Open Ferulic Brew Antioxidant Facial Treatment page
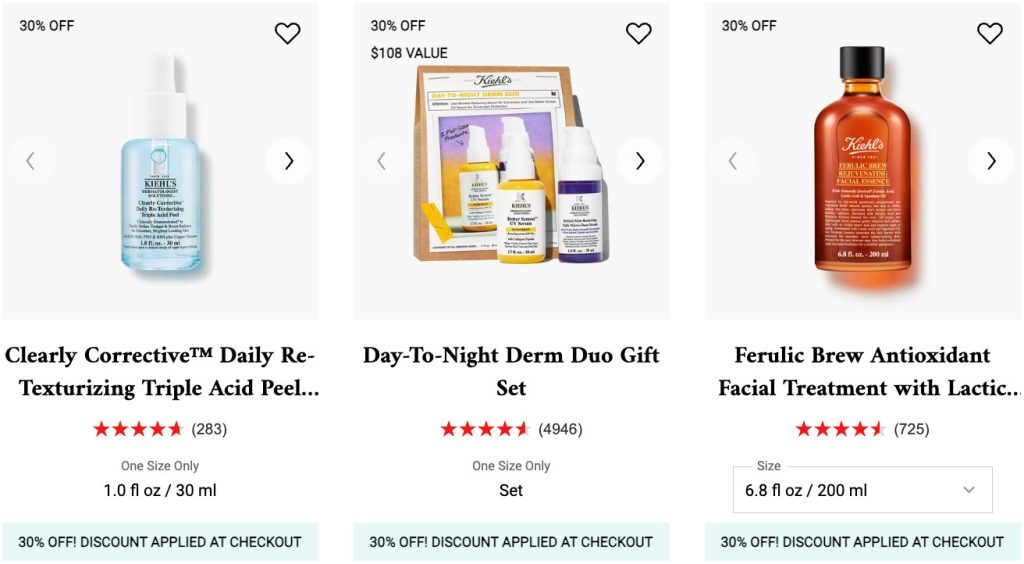Viewport: 1024px width, 564px height. [x=862, y=371]
